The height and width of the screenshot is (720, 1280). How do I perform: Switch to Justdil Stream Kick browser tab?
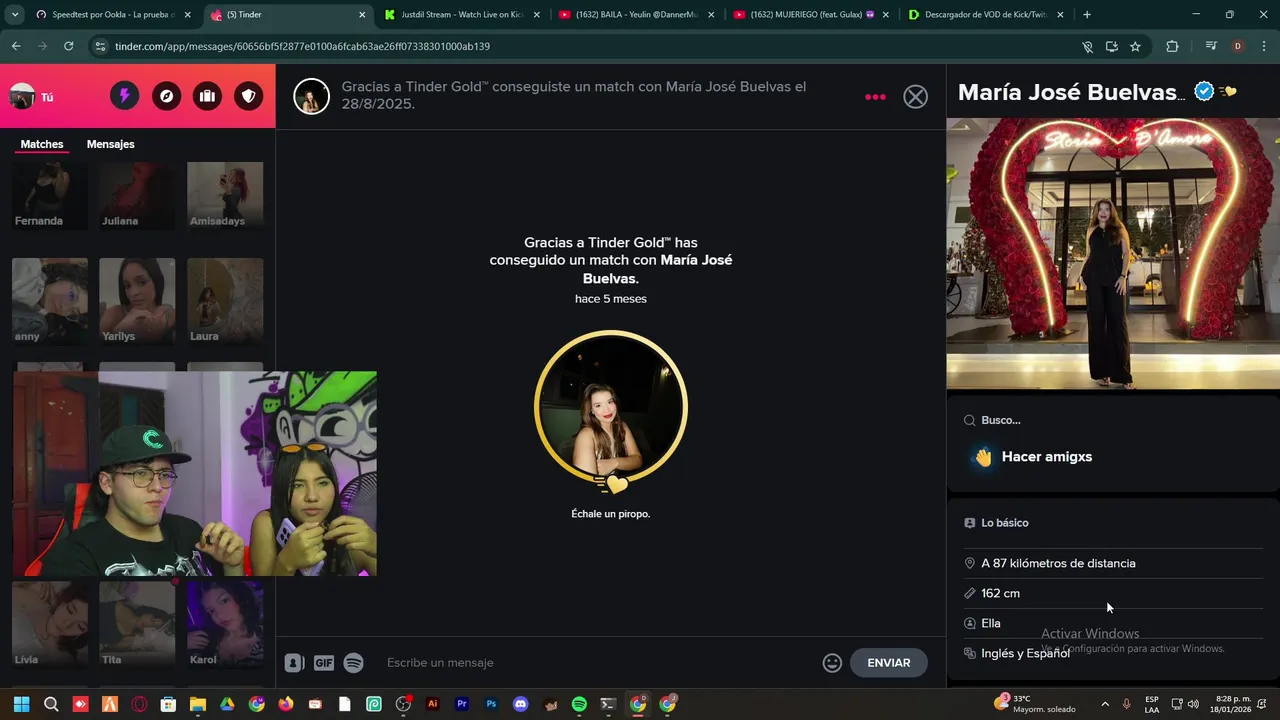tap(462, 15)
